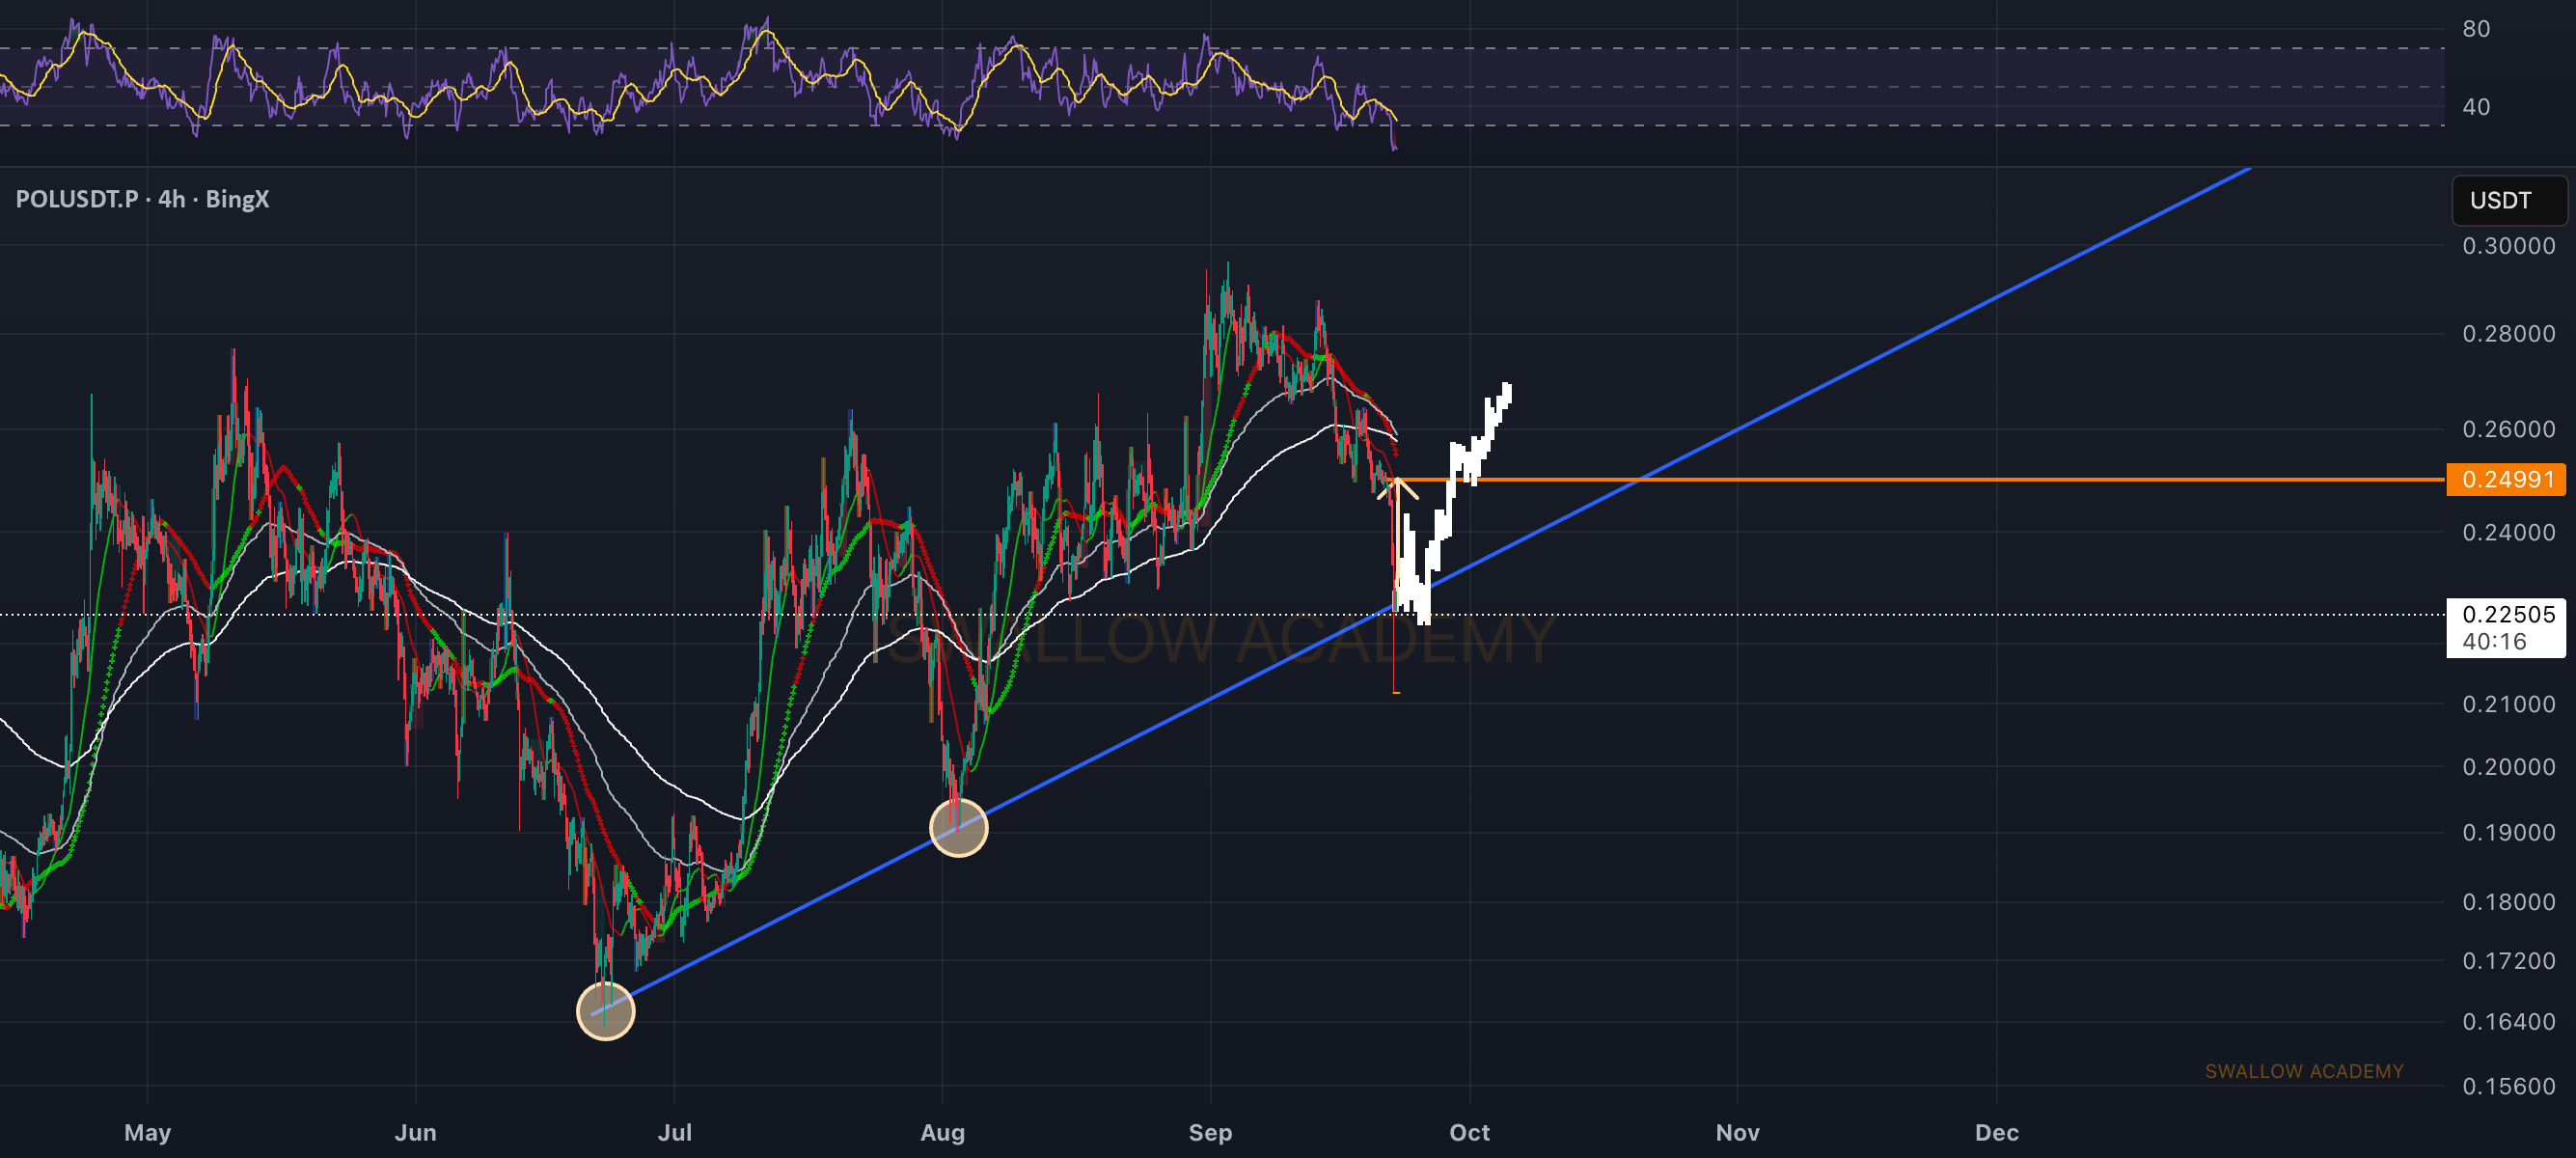2576x1158 pixels.
Task: Click the POLUSDT.P 4h BingX symbol title
Action: pyautogui.click(x=142, y=199)
